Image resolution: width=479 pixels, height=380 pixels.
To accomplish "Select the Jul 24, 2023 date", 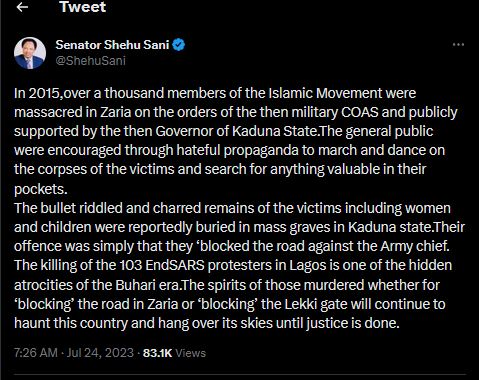I will [x=100, y=353].
